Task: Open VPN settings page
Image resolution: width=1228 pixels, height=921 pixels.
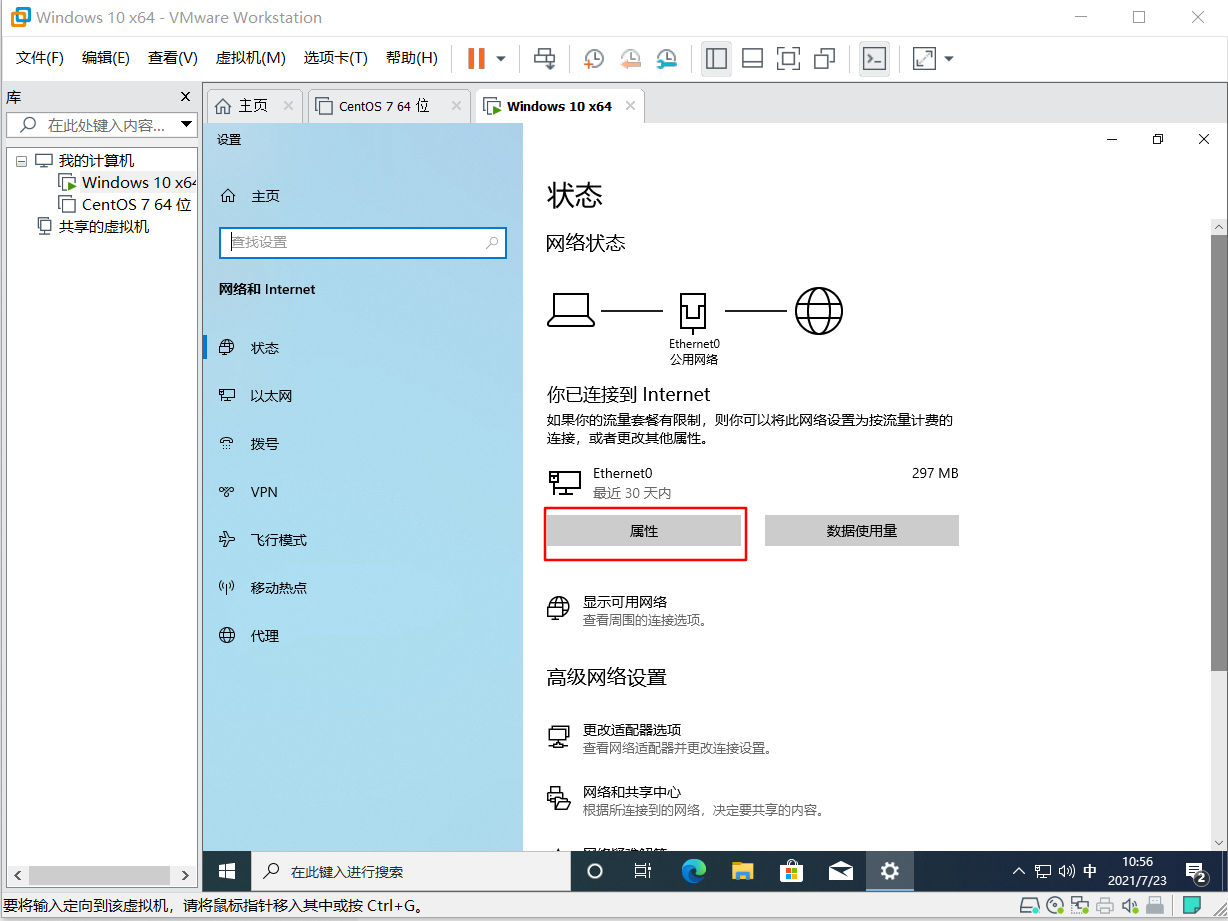Action: (363, 492)
